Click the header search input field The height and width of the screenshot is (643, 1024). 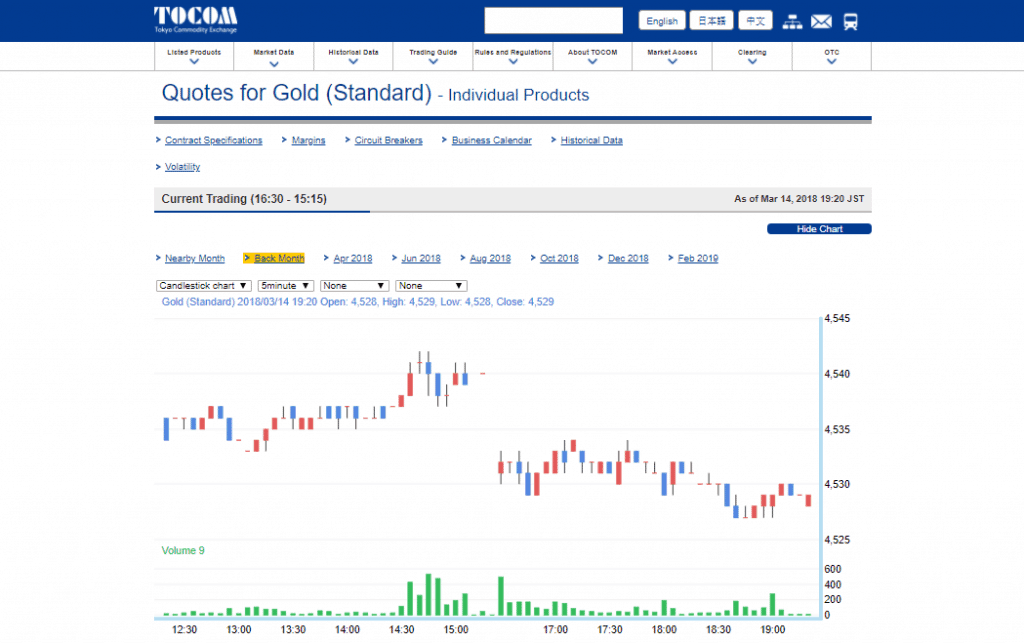click(x=554, y=20)
